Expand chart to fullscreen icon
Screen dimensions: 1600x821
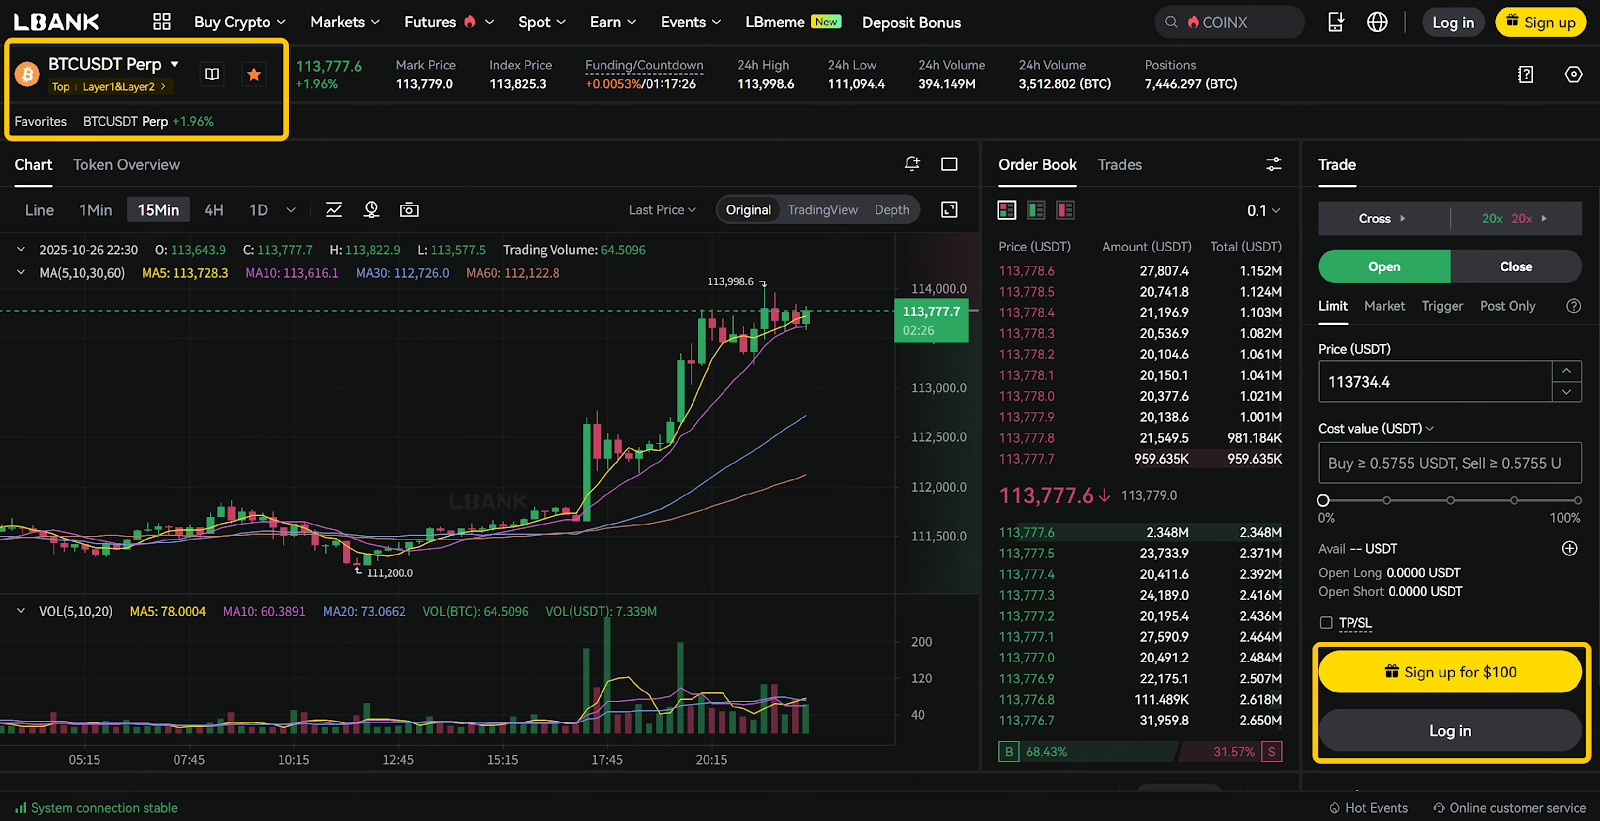(949, 210)
